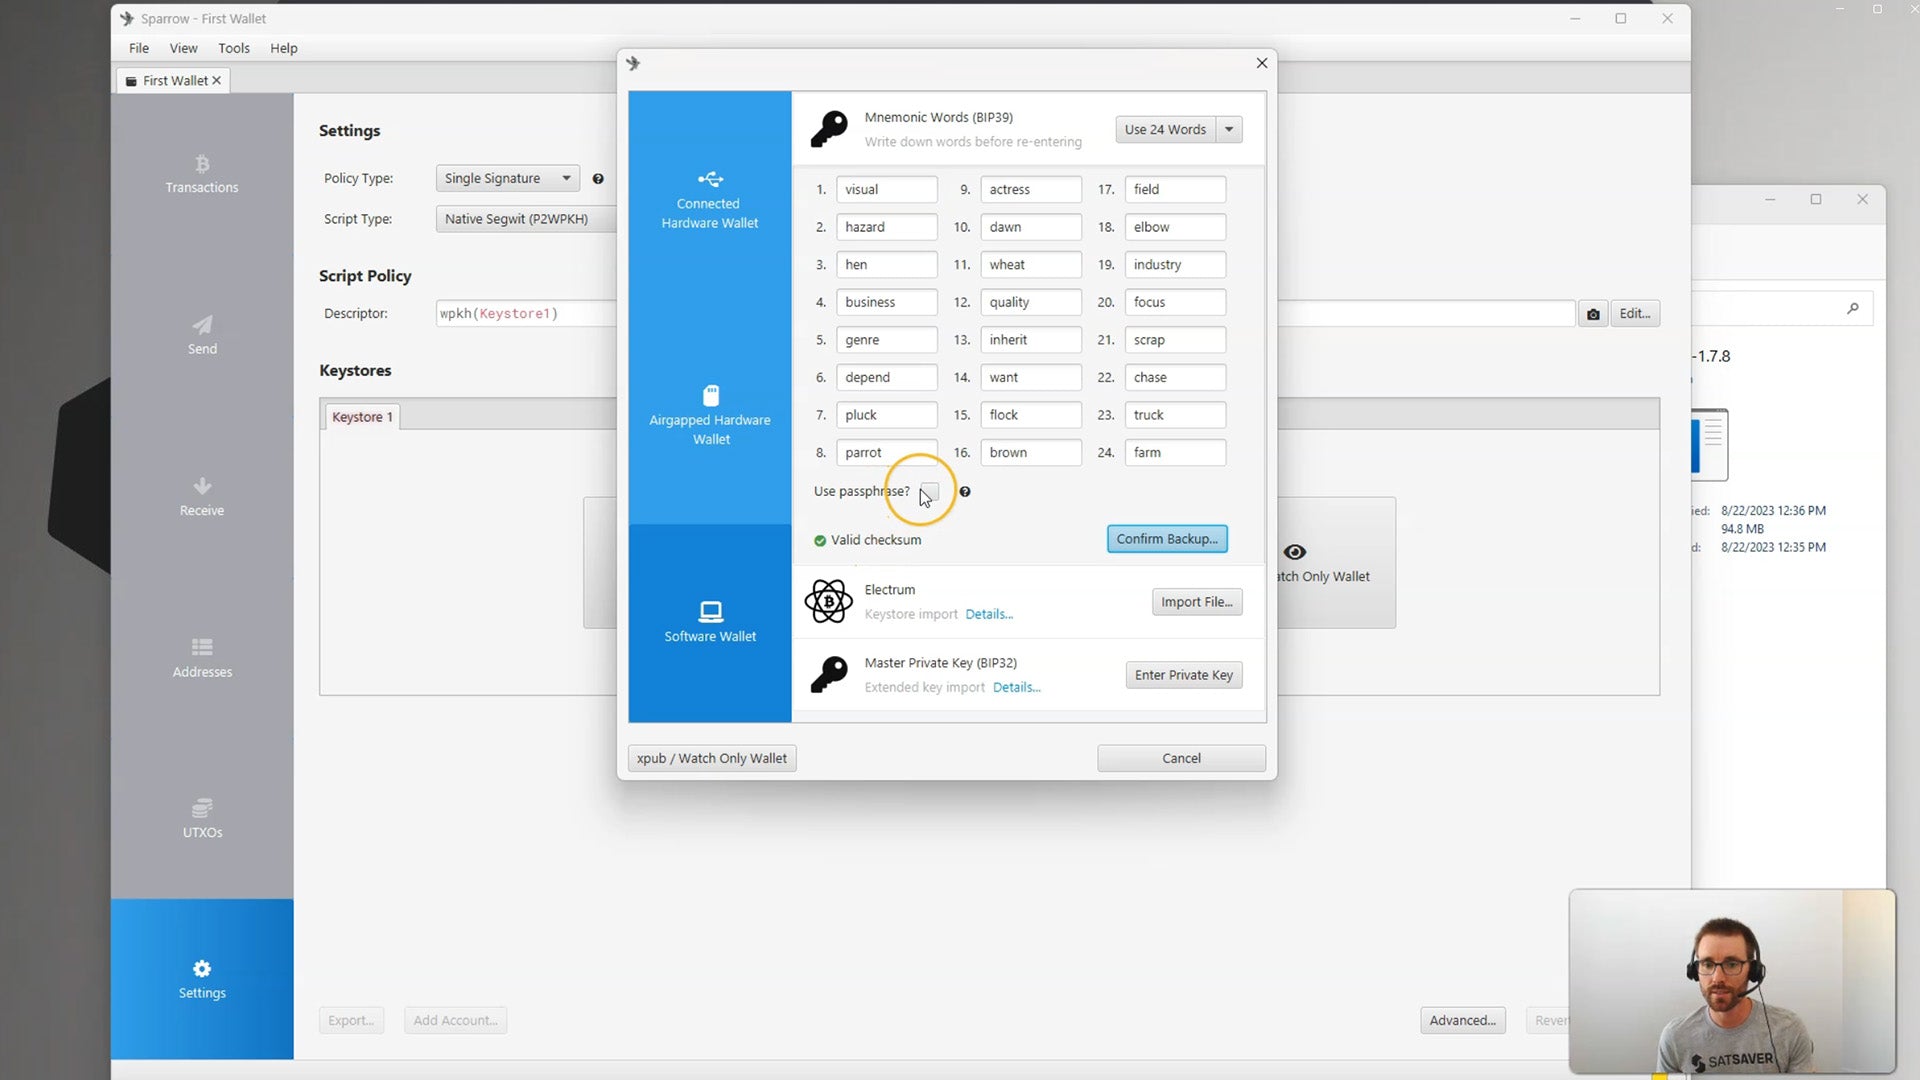Viewport: 1920px width, 1080px height.
Task: Open the UTXOs sidebar section
Action: coord(201,818)
